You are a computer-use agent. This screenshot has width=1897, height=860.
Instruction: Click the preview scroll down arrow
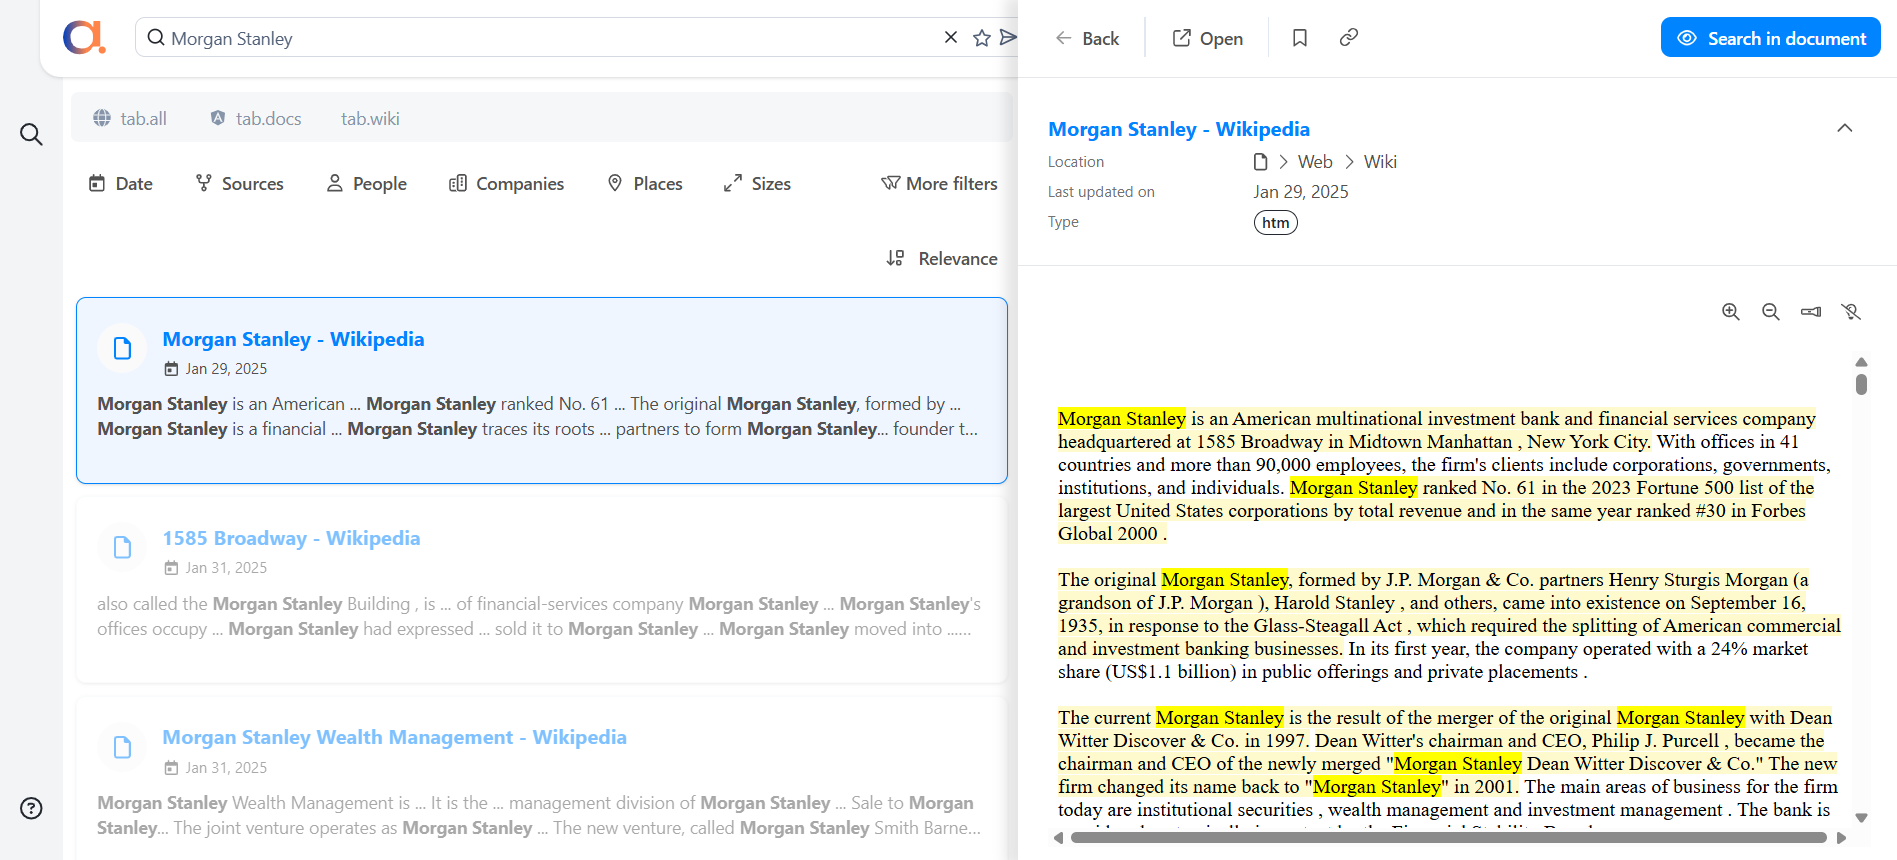pos(1861,818)
